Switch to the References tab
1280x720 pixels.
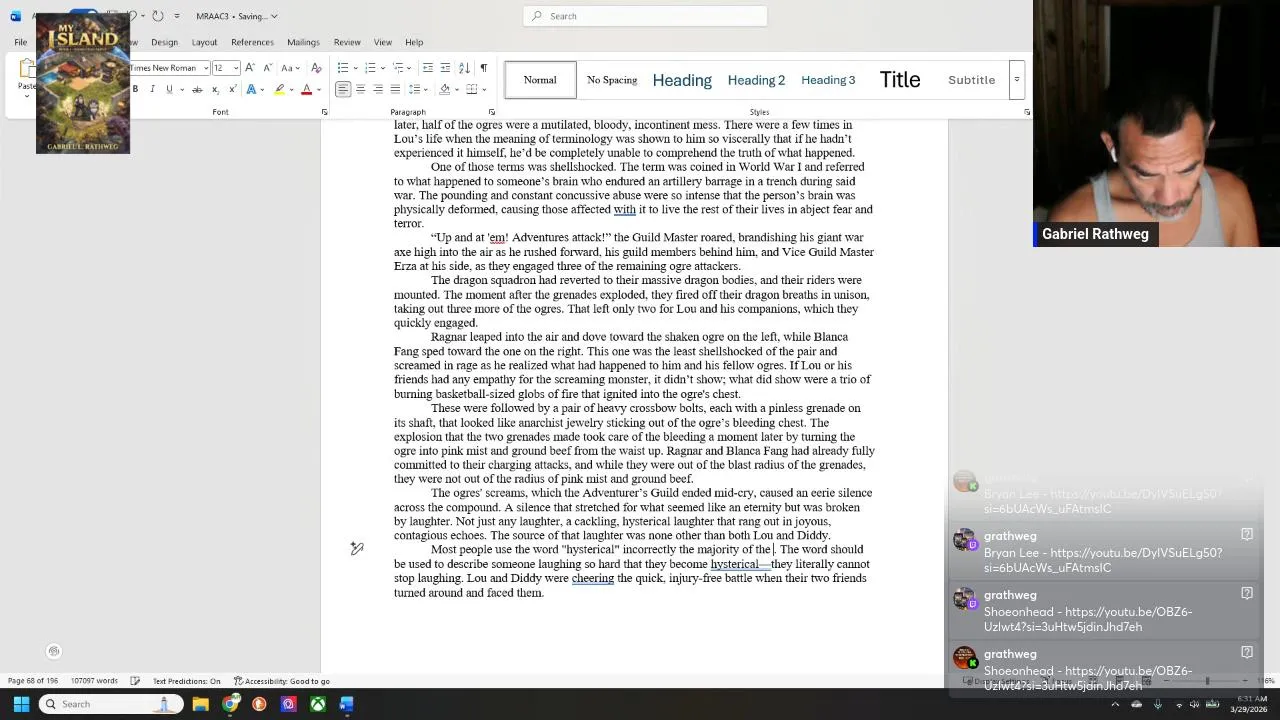pos(252,42)
